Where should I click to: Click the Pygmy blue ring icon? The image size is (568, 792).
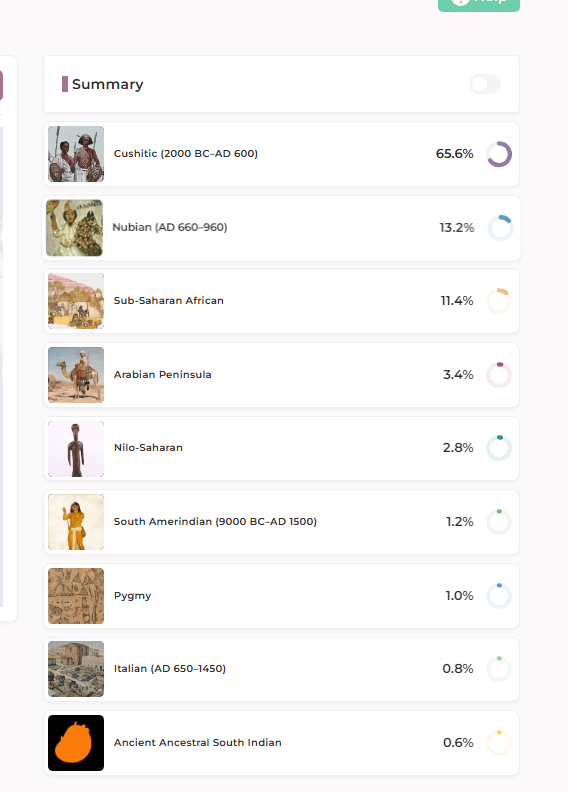(499, 596)
